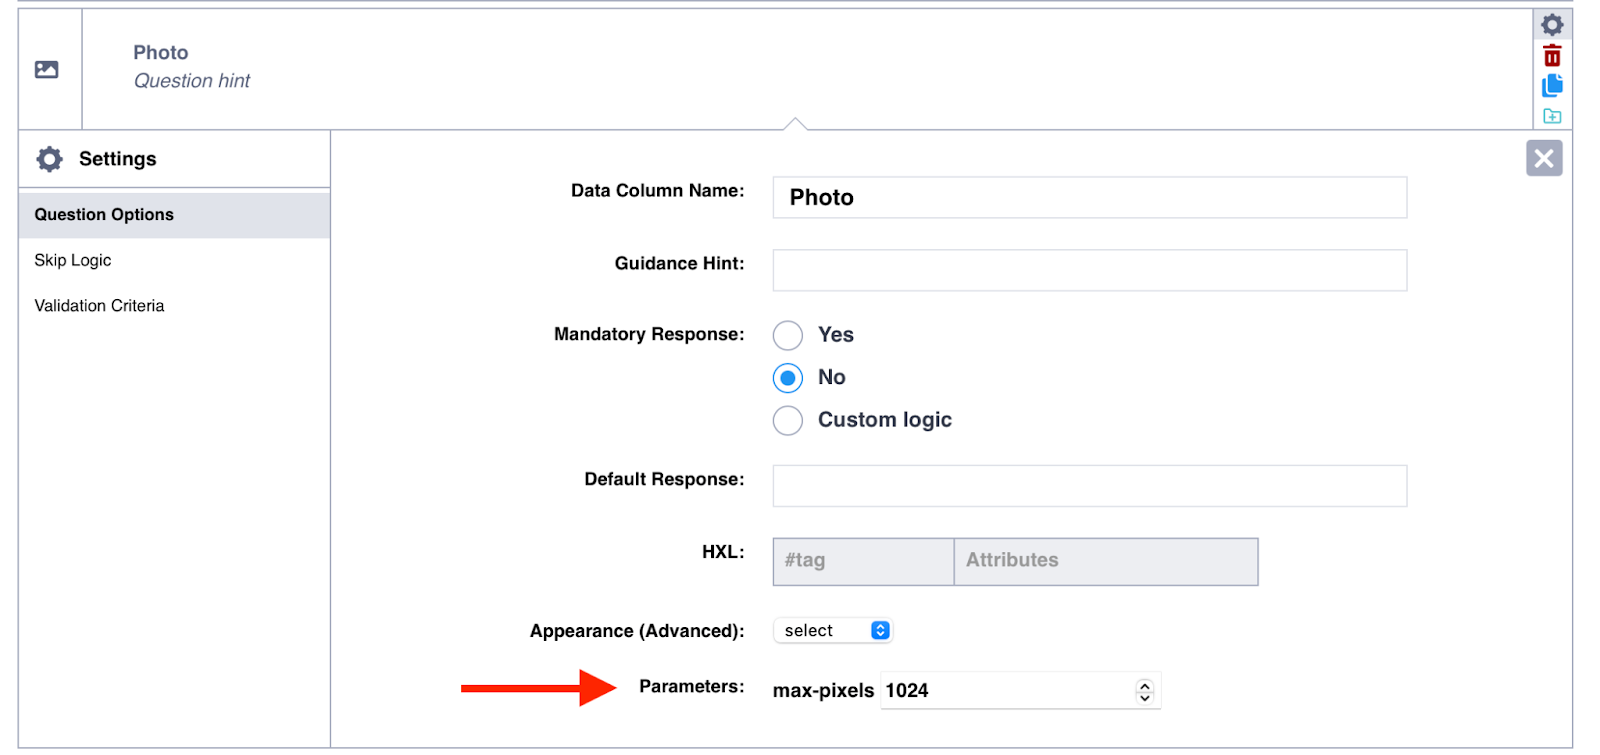The width and height of the screenshot is (1600, 755).
Task: Open the Appearance (Advanced) select dropdown
Action: (x=832, y=631)
